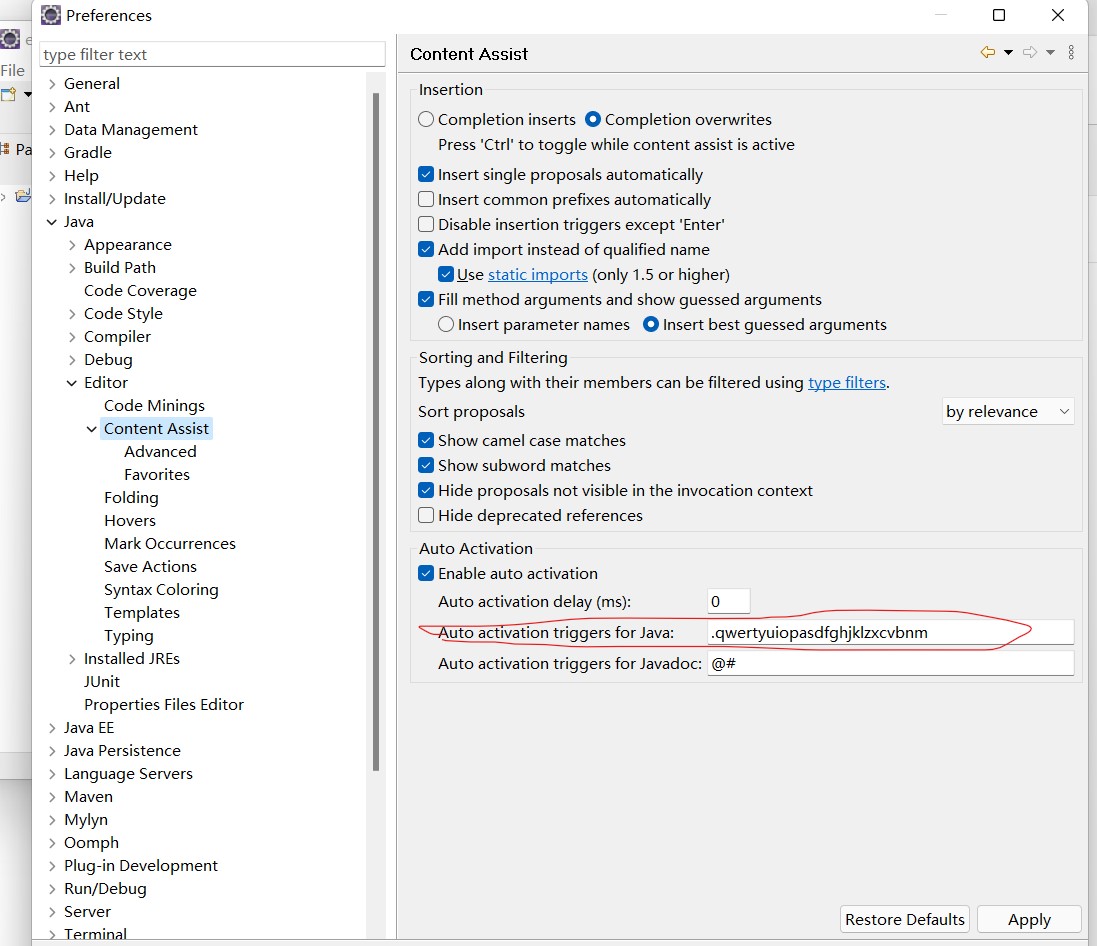Expand the Code Style node
The height and width of the screenshot is (946, 1097).
tap(71, 314)
